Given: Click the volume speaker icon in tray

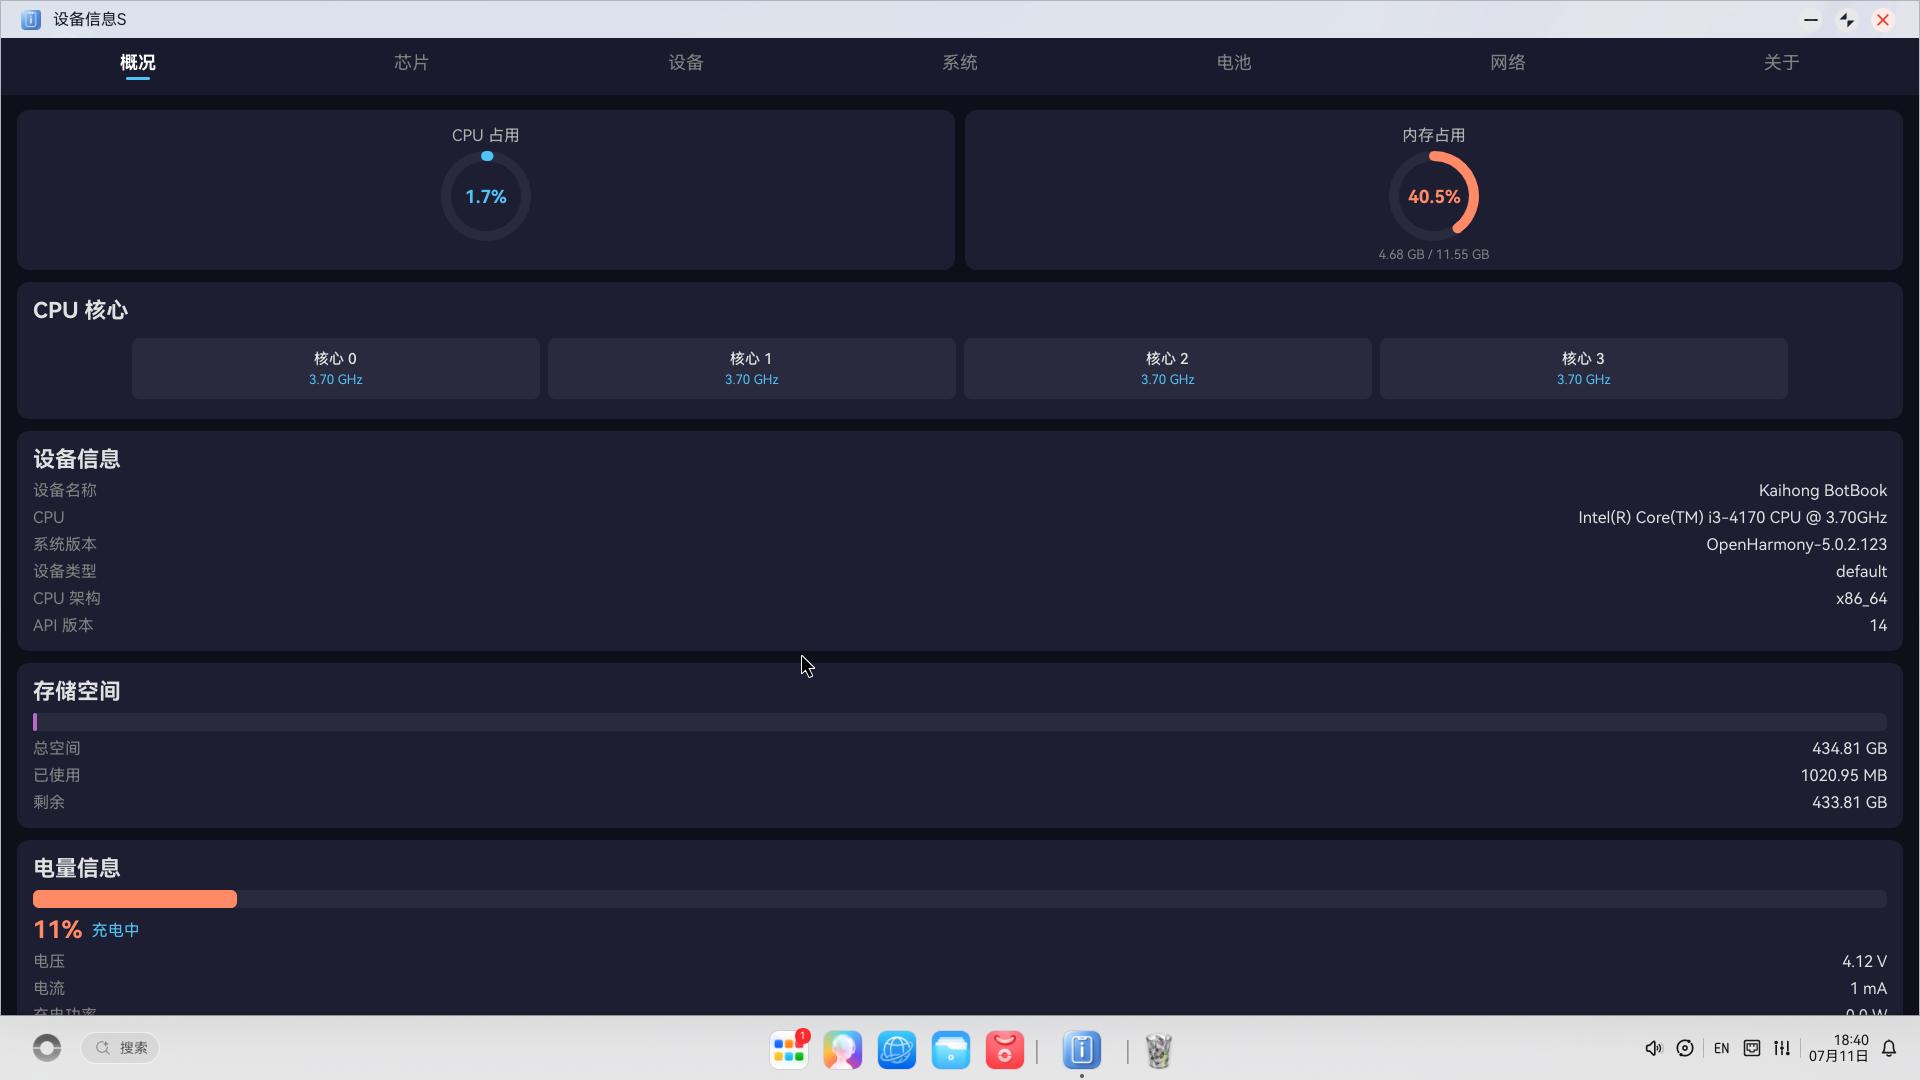Looking at the screenshot, I should (x=1653, y=1048).
